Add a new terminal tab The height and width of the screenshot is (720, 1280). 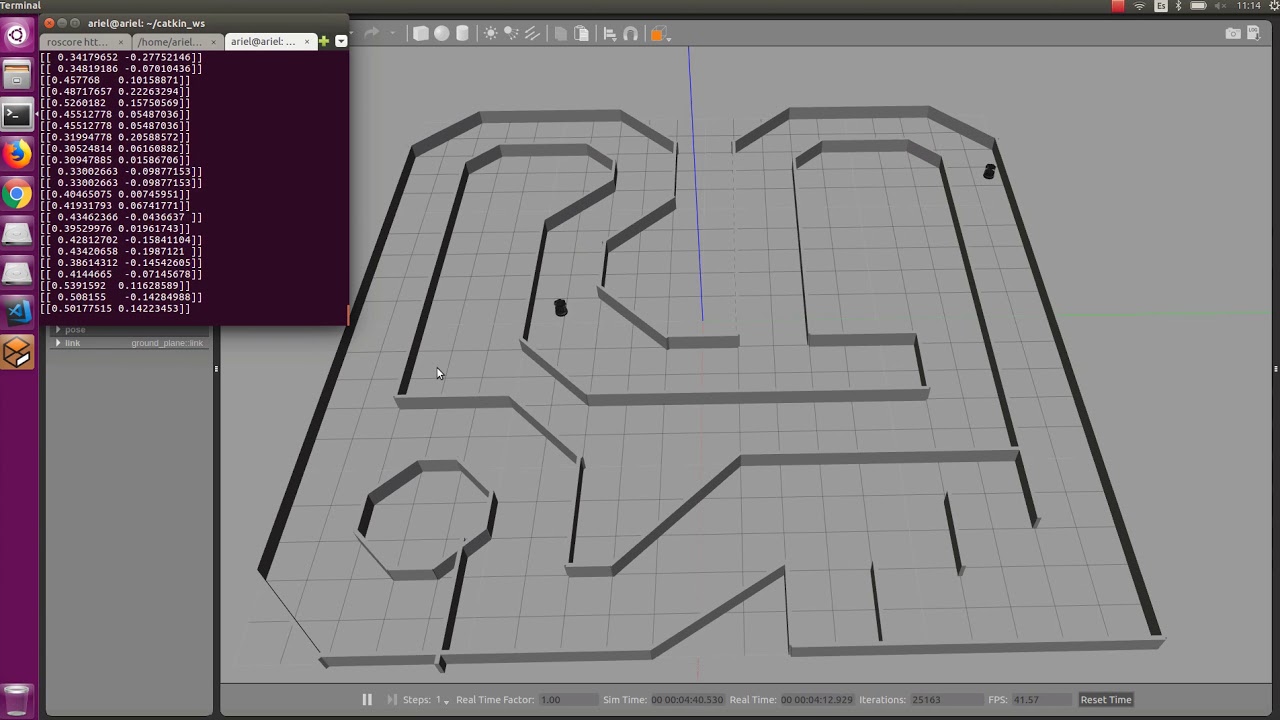point(324,41)
